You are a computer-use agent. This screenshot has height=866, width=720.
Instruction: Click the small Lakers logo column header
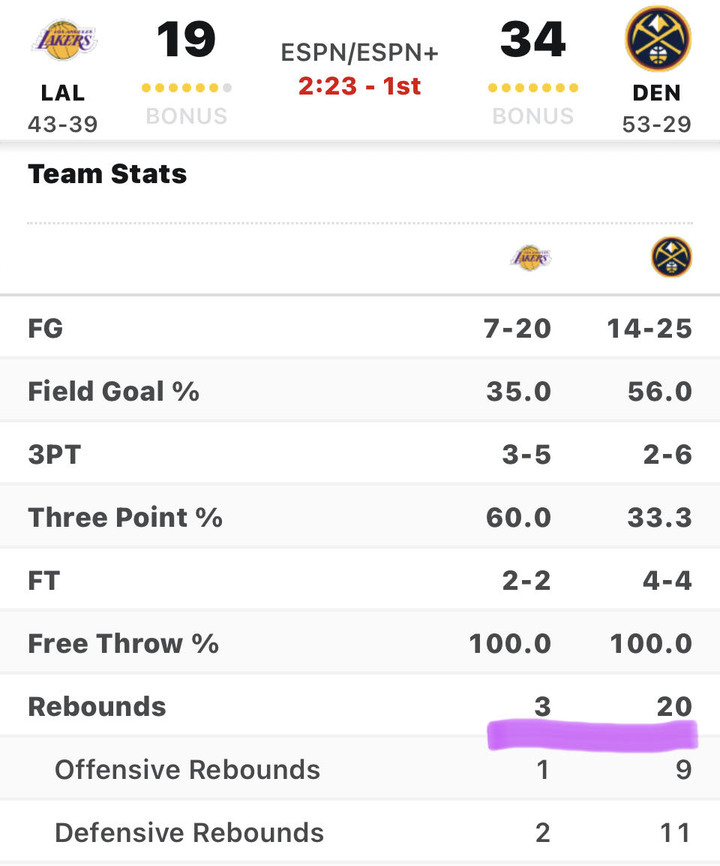(x=531, y=258)
